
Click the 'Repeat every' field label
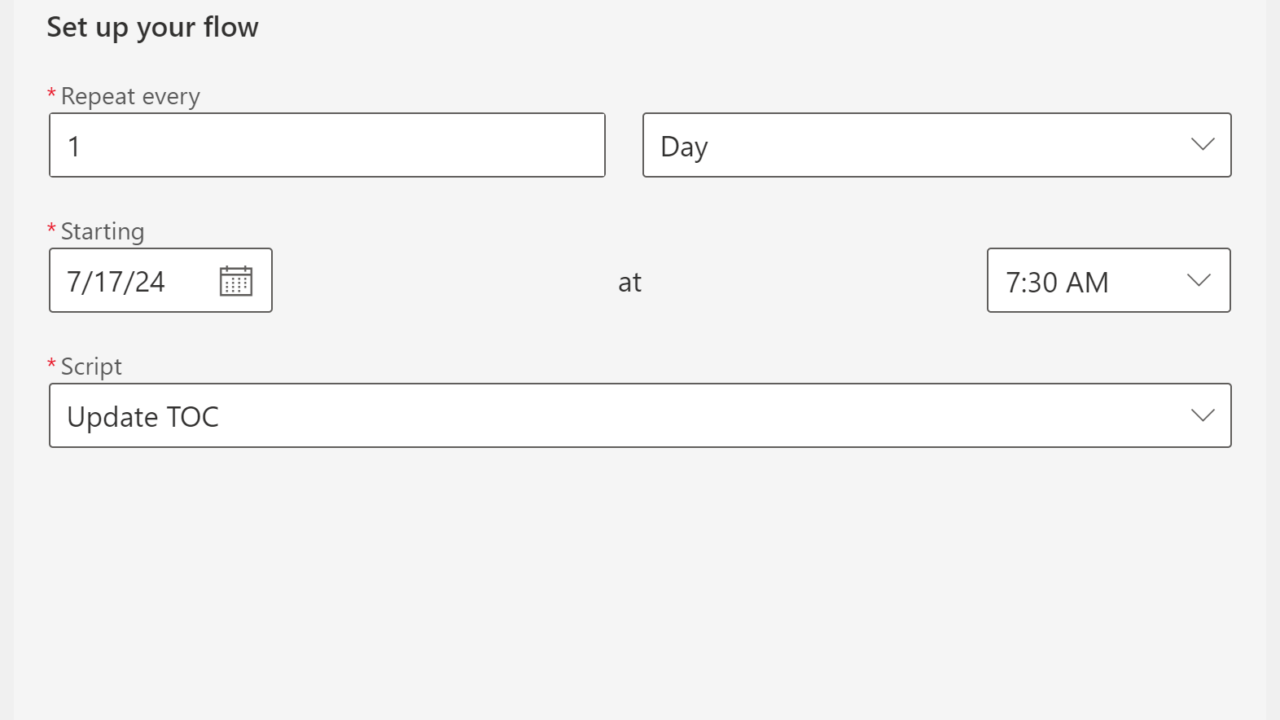click(130, 97)
